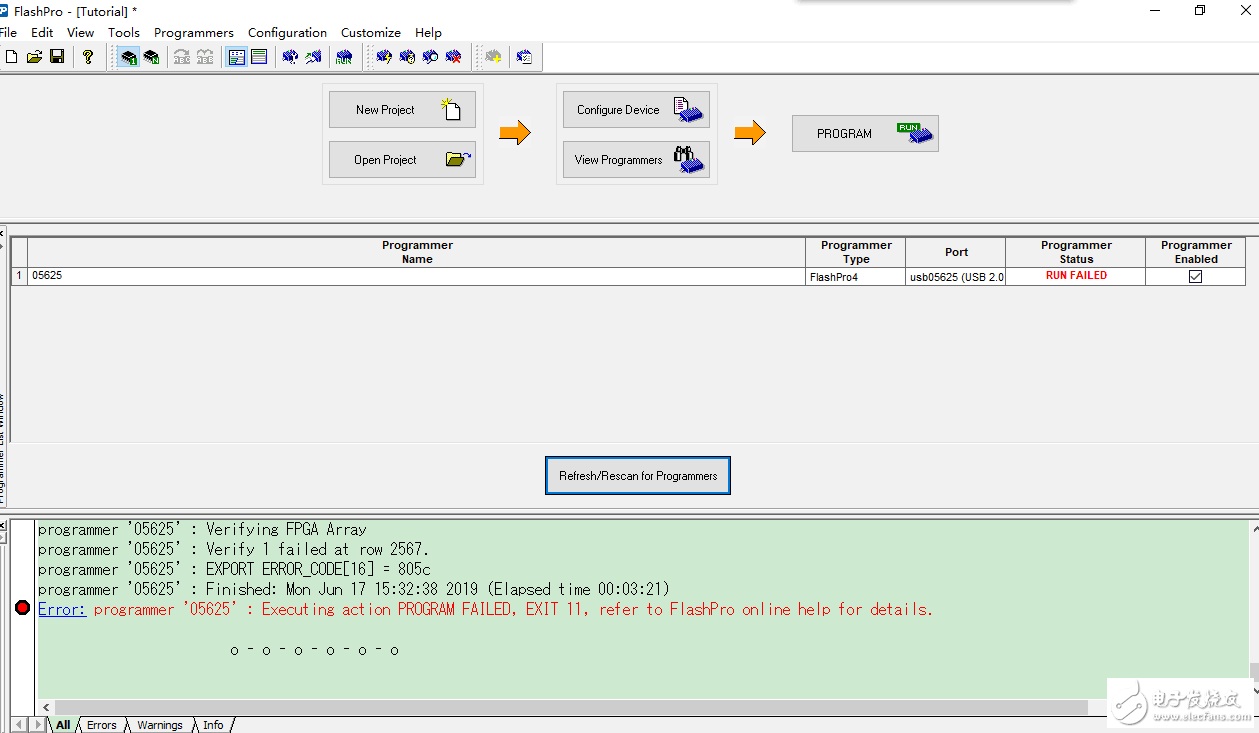
Task: Click the New Project blank page toolbar icon
Action: coord(12,57)
